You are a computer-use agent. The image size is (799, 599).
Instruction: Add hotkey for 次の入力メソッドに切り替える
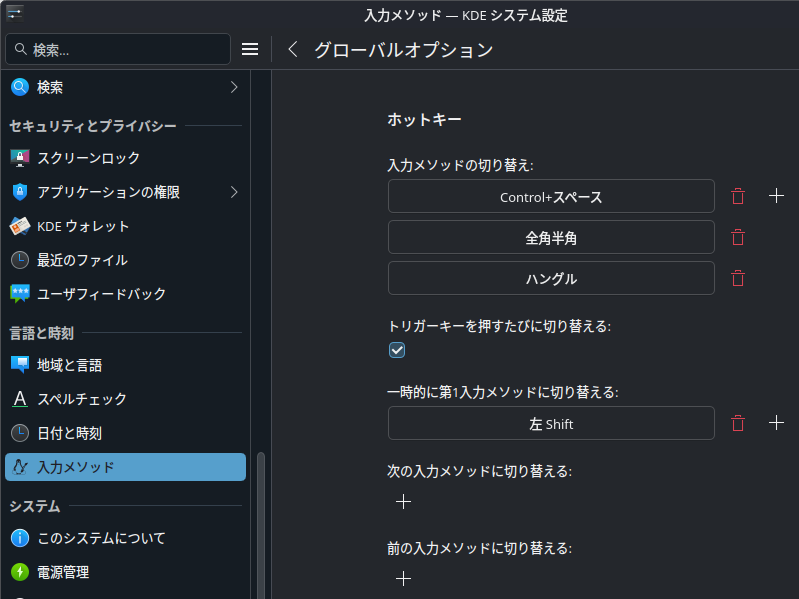[403, 501]
